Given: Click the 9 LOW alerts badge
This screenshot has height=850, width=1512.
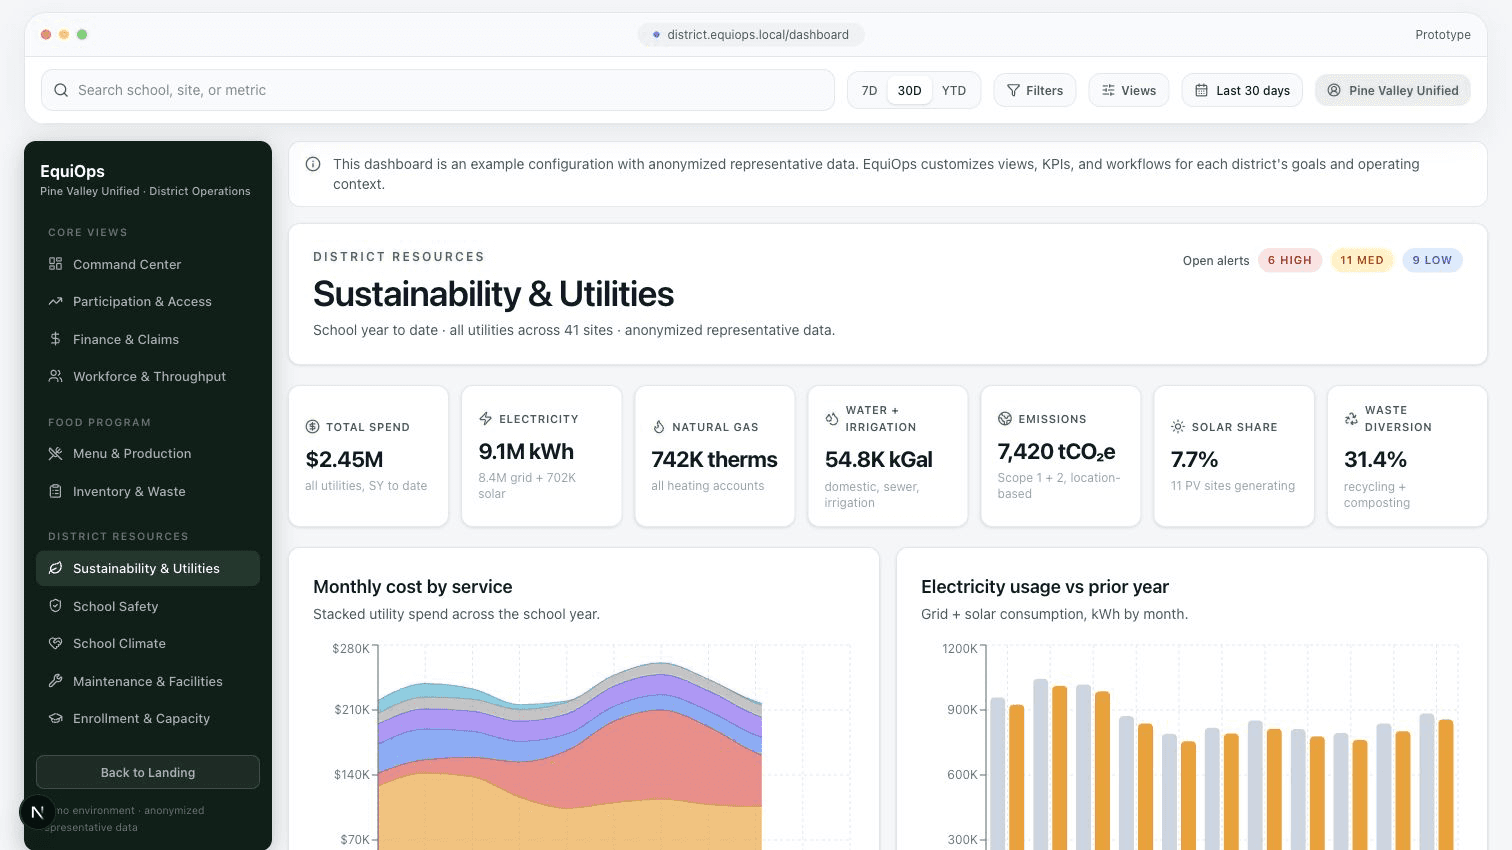Looking at the screenshot, I should tap(1432, 260).
